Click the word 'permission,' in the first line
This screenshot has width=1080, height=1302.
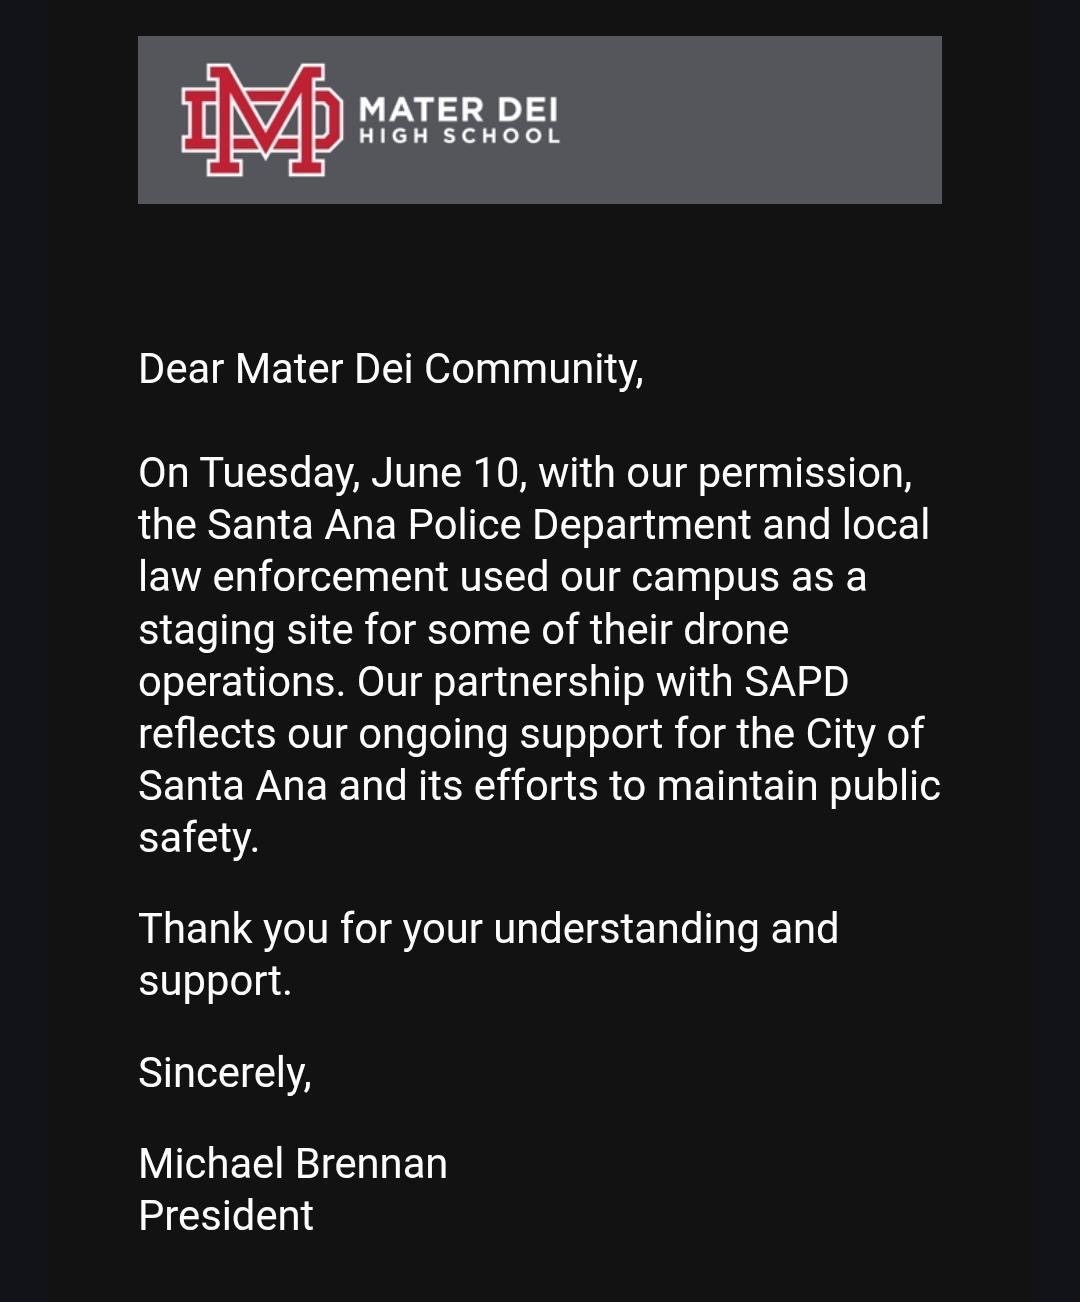(x=804, y=475)
